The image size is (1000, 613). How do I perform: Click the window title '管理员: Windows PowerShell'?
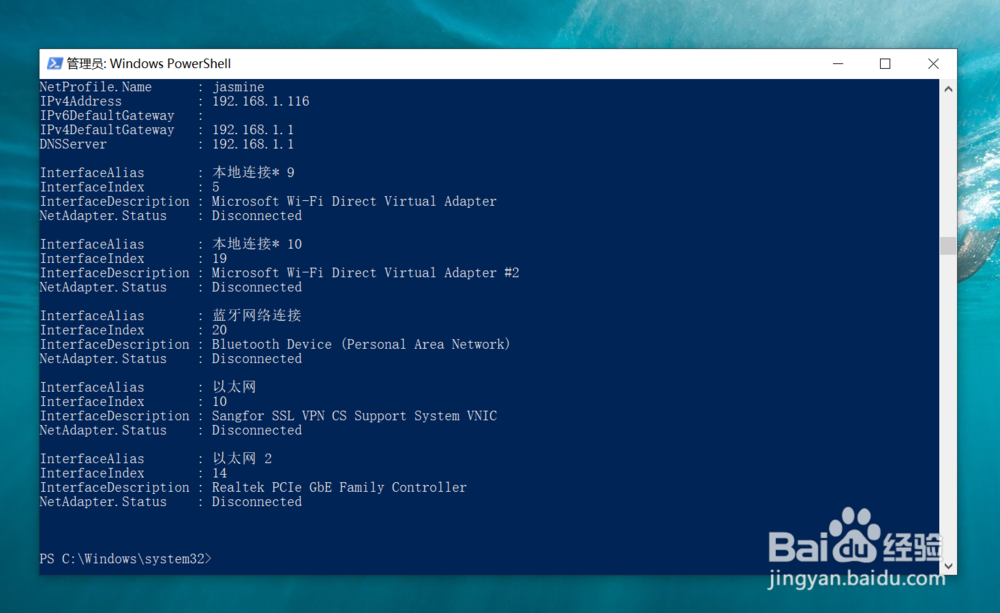pyautogui.click(x=149, y=64)
